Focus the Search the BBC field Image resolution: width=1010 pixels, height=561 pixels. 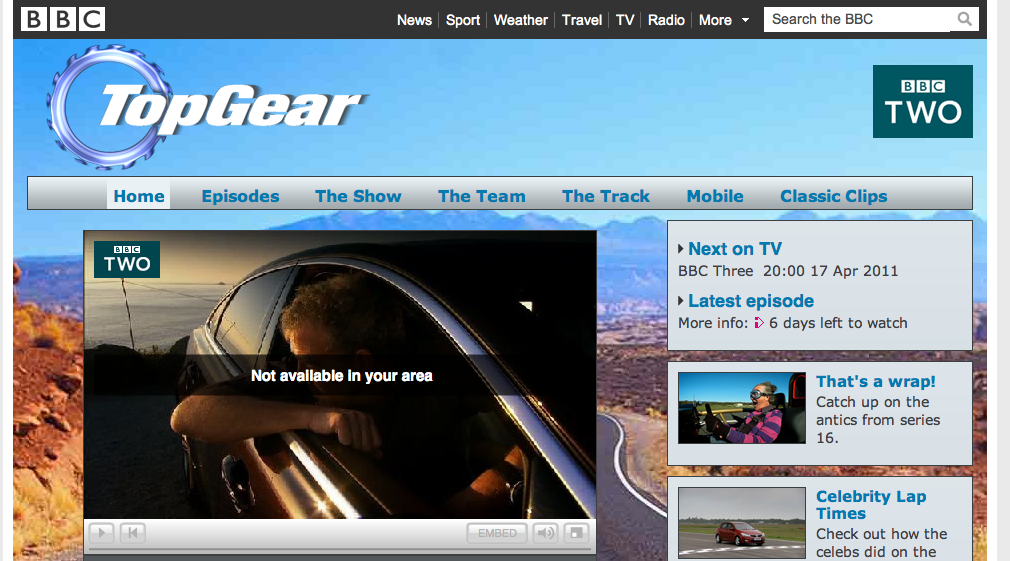point(859,19)
